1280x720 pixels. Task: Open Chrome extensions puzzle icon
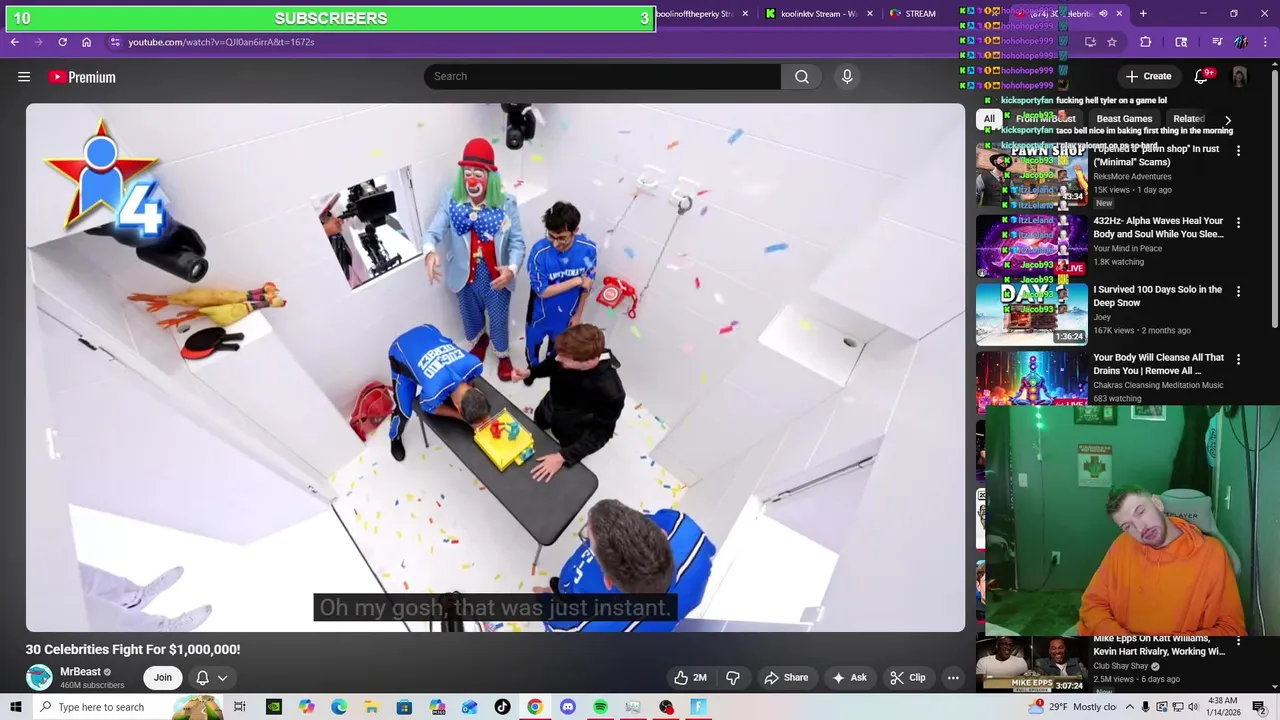[x=1146, y=42]
